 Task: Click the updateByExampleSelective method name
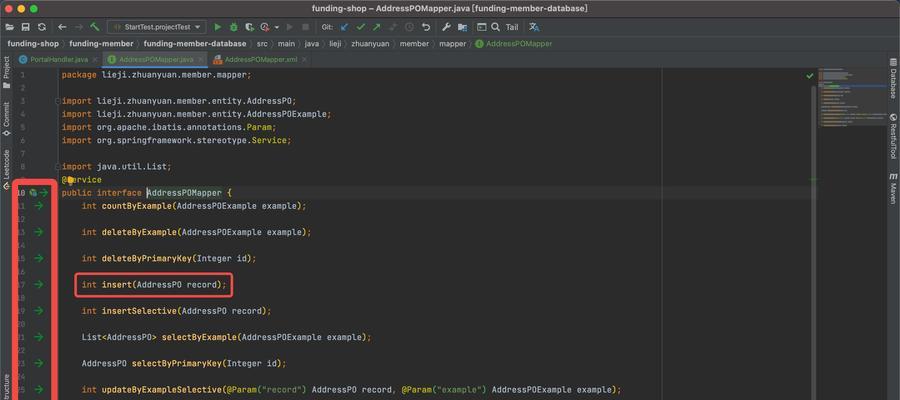161,390
